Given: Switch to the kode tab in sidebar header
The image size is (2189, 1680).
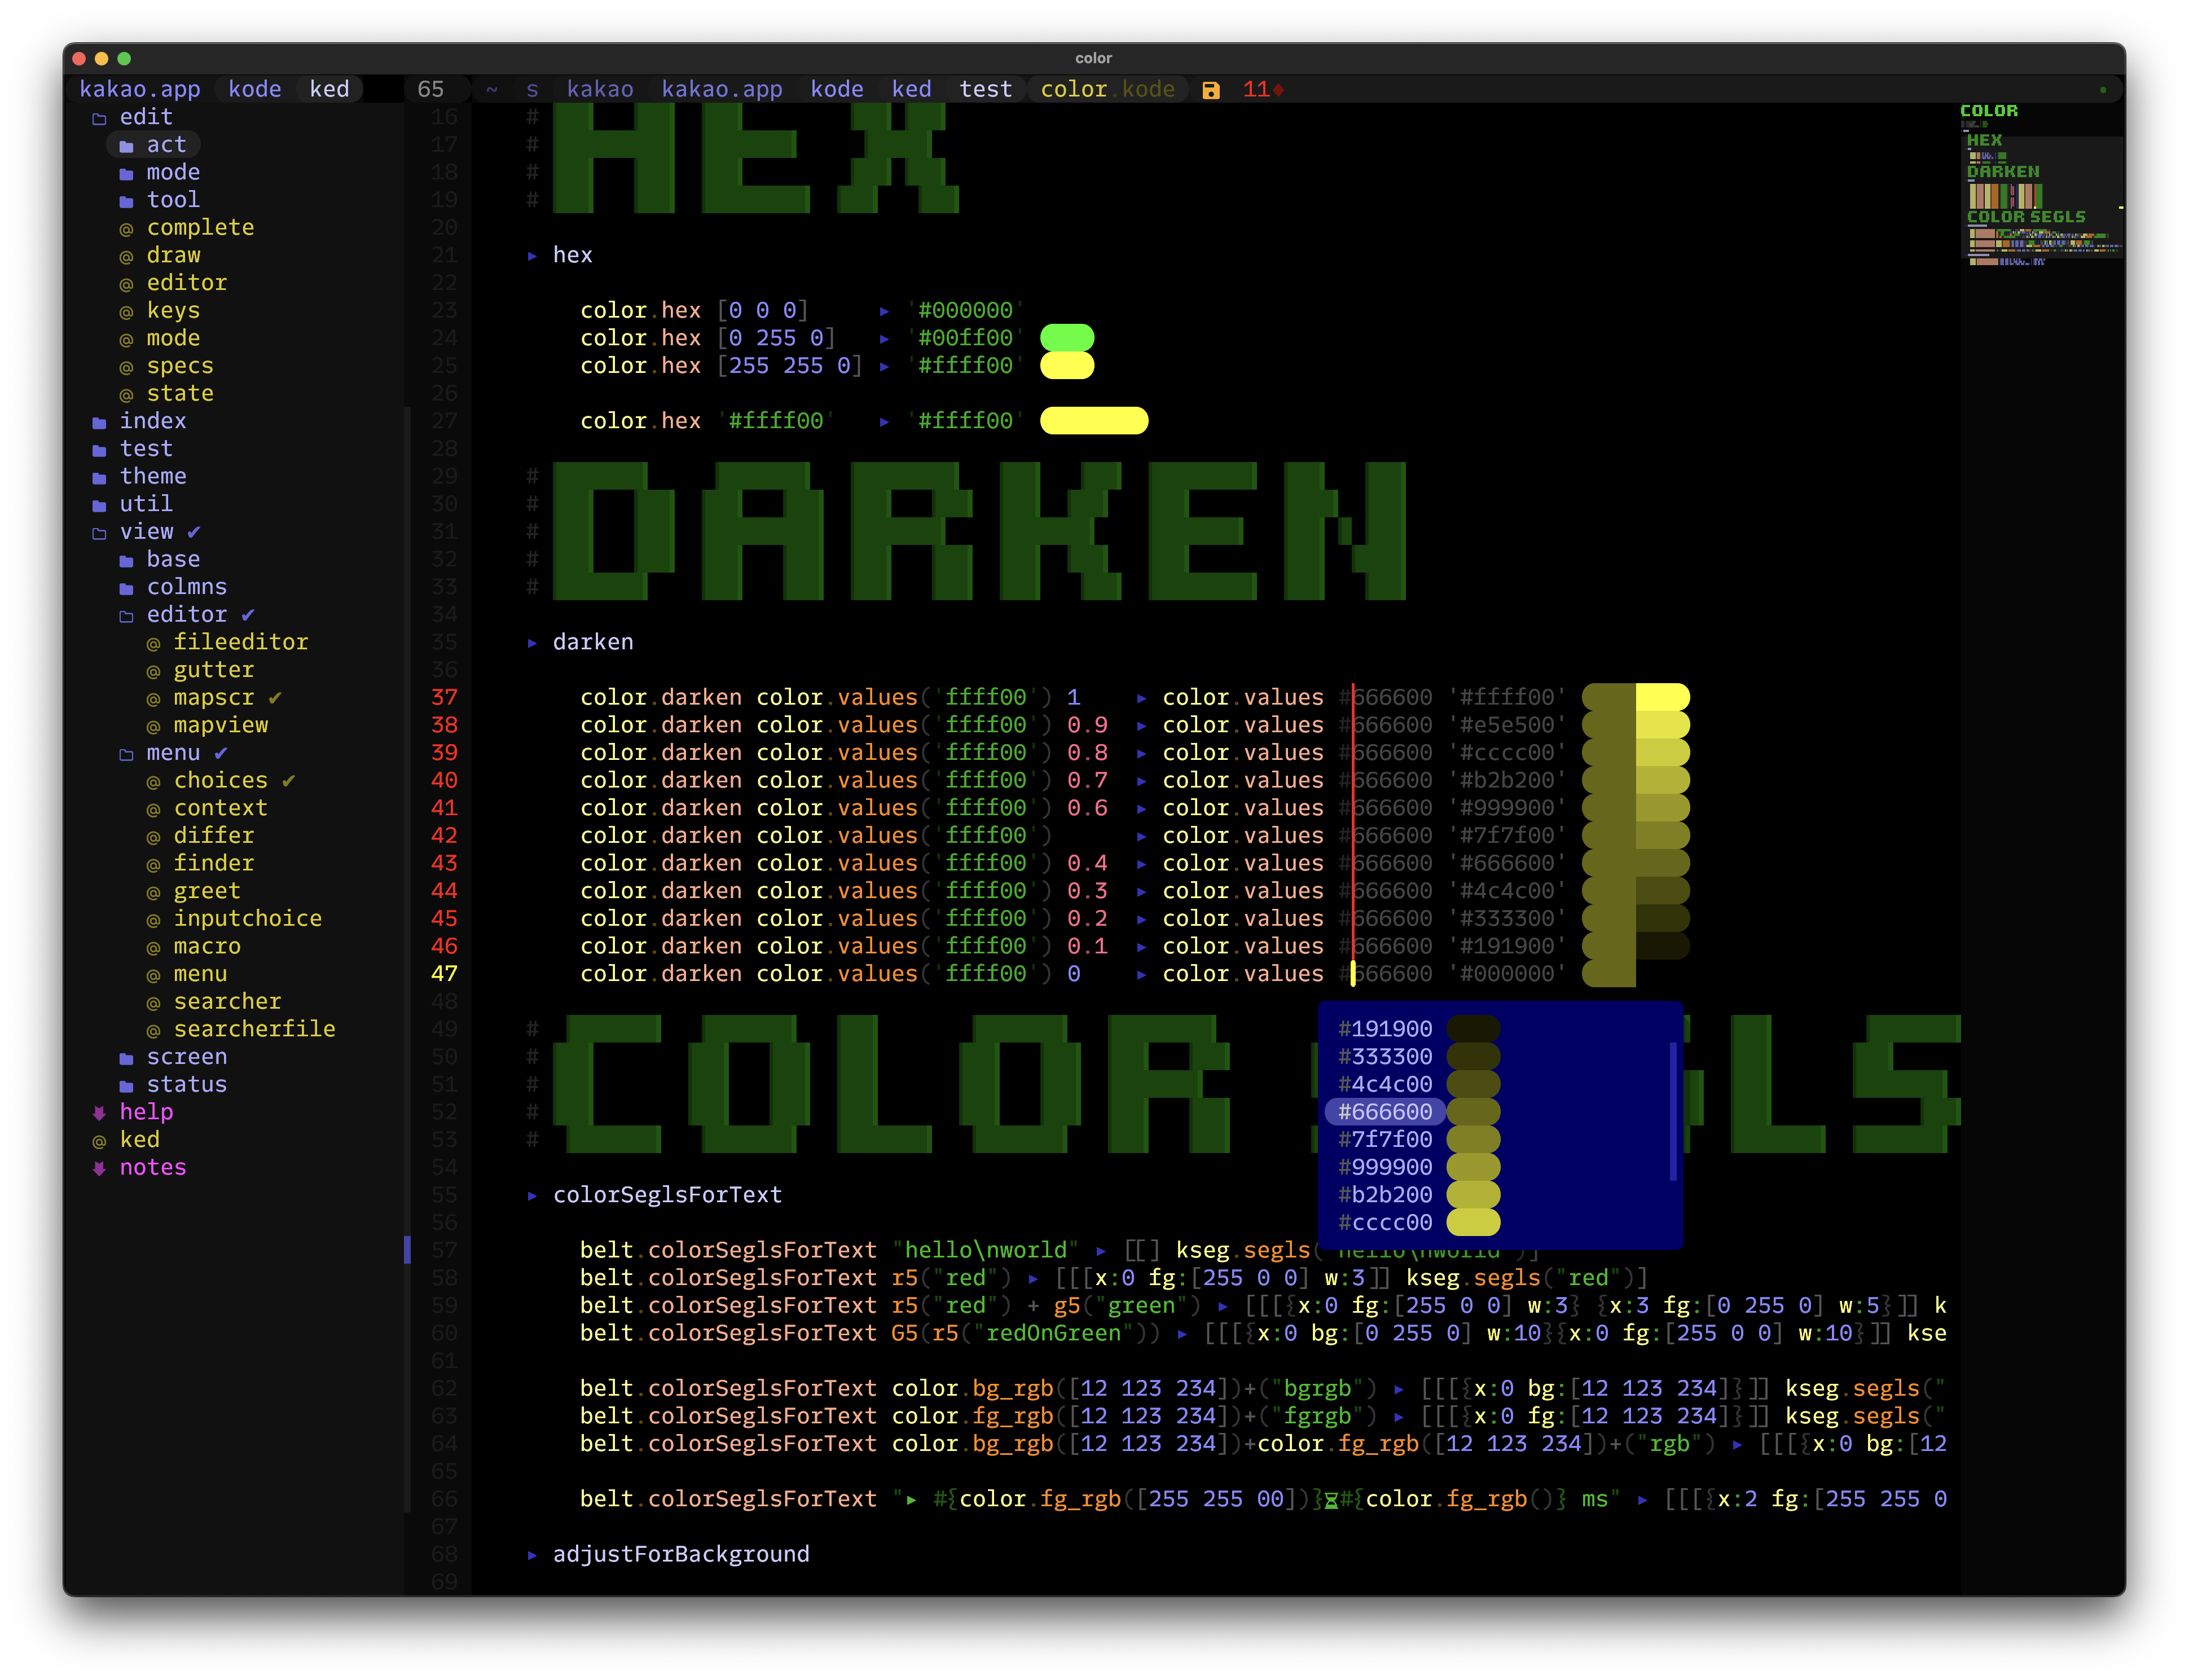Looking at the screenshot, I should [254, 89].
